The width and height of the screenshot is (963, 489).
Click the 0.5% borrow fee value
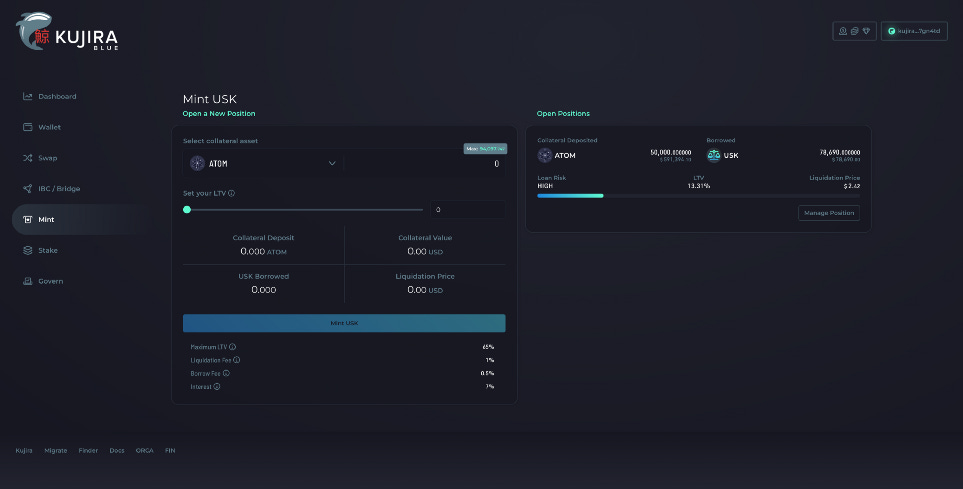point(488,374)
